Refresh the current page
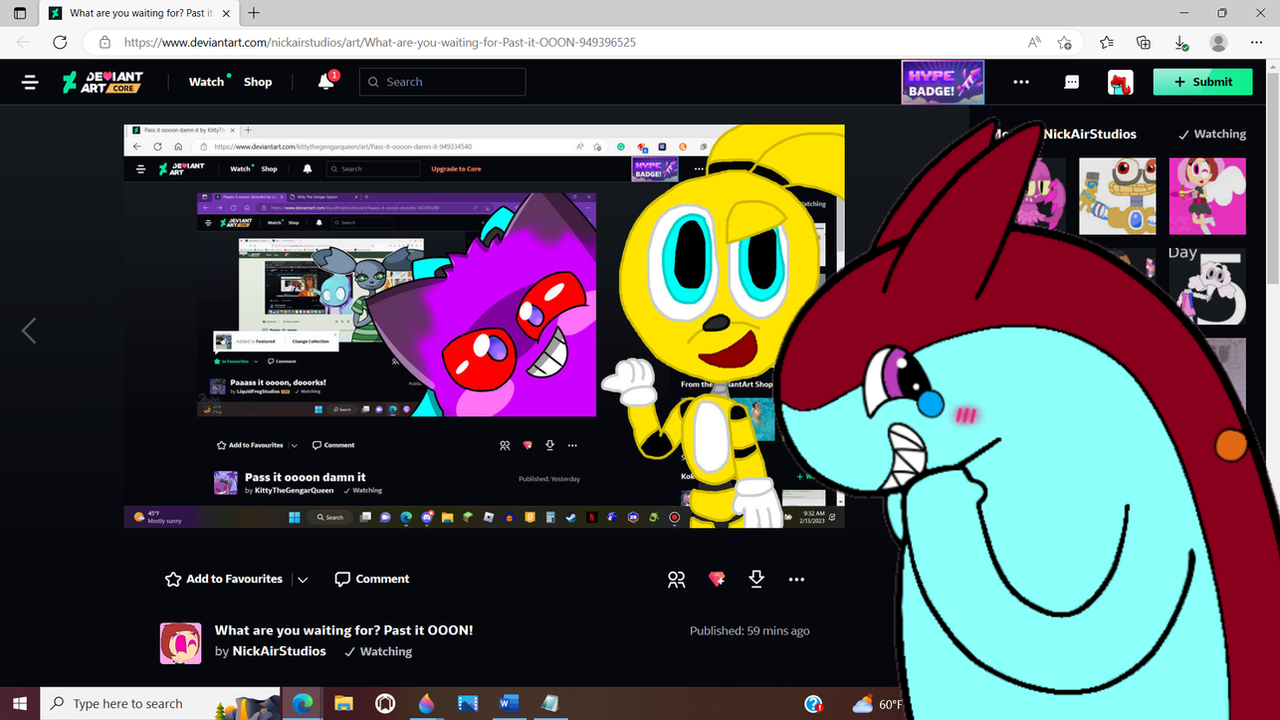 [x=60, y=42]
